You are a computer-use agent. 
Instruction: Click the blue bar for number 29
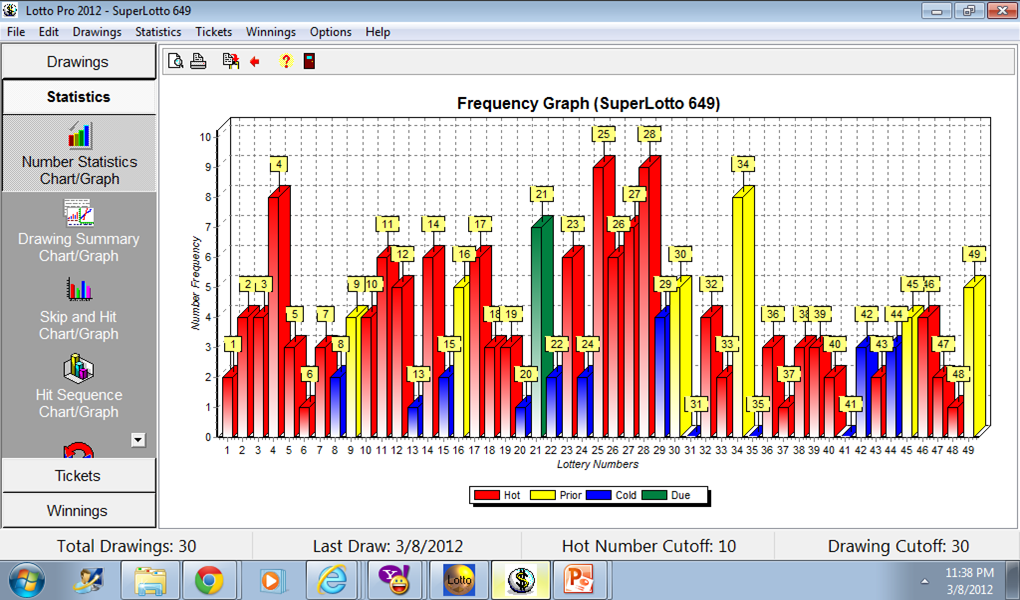(662, 374)
